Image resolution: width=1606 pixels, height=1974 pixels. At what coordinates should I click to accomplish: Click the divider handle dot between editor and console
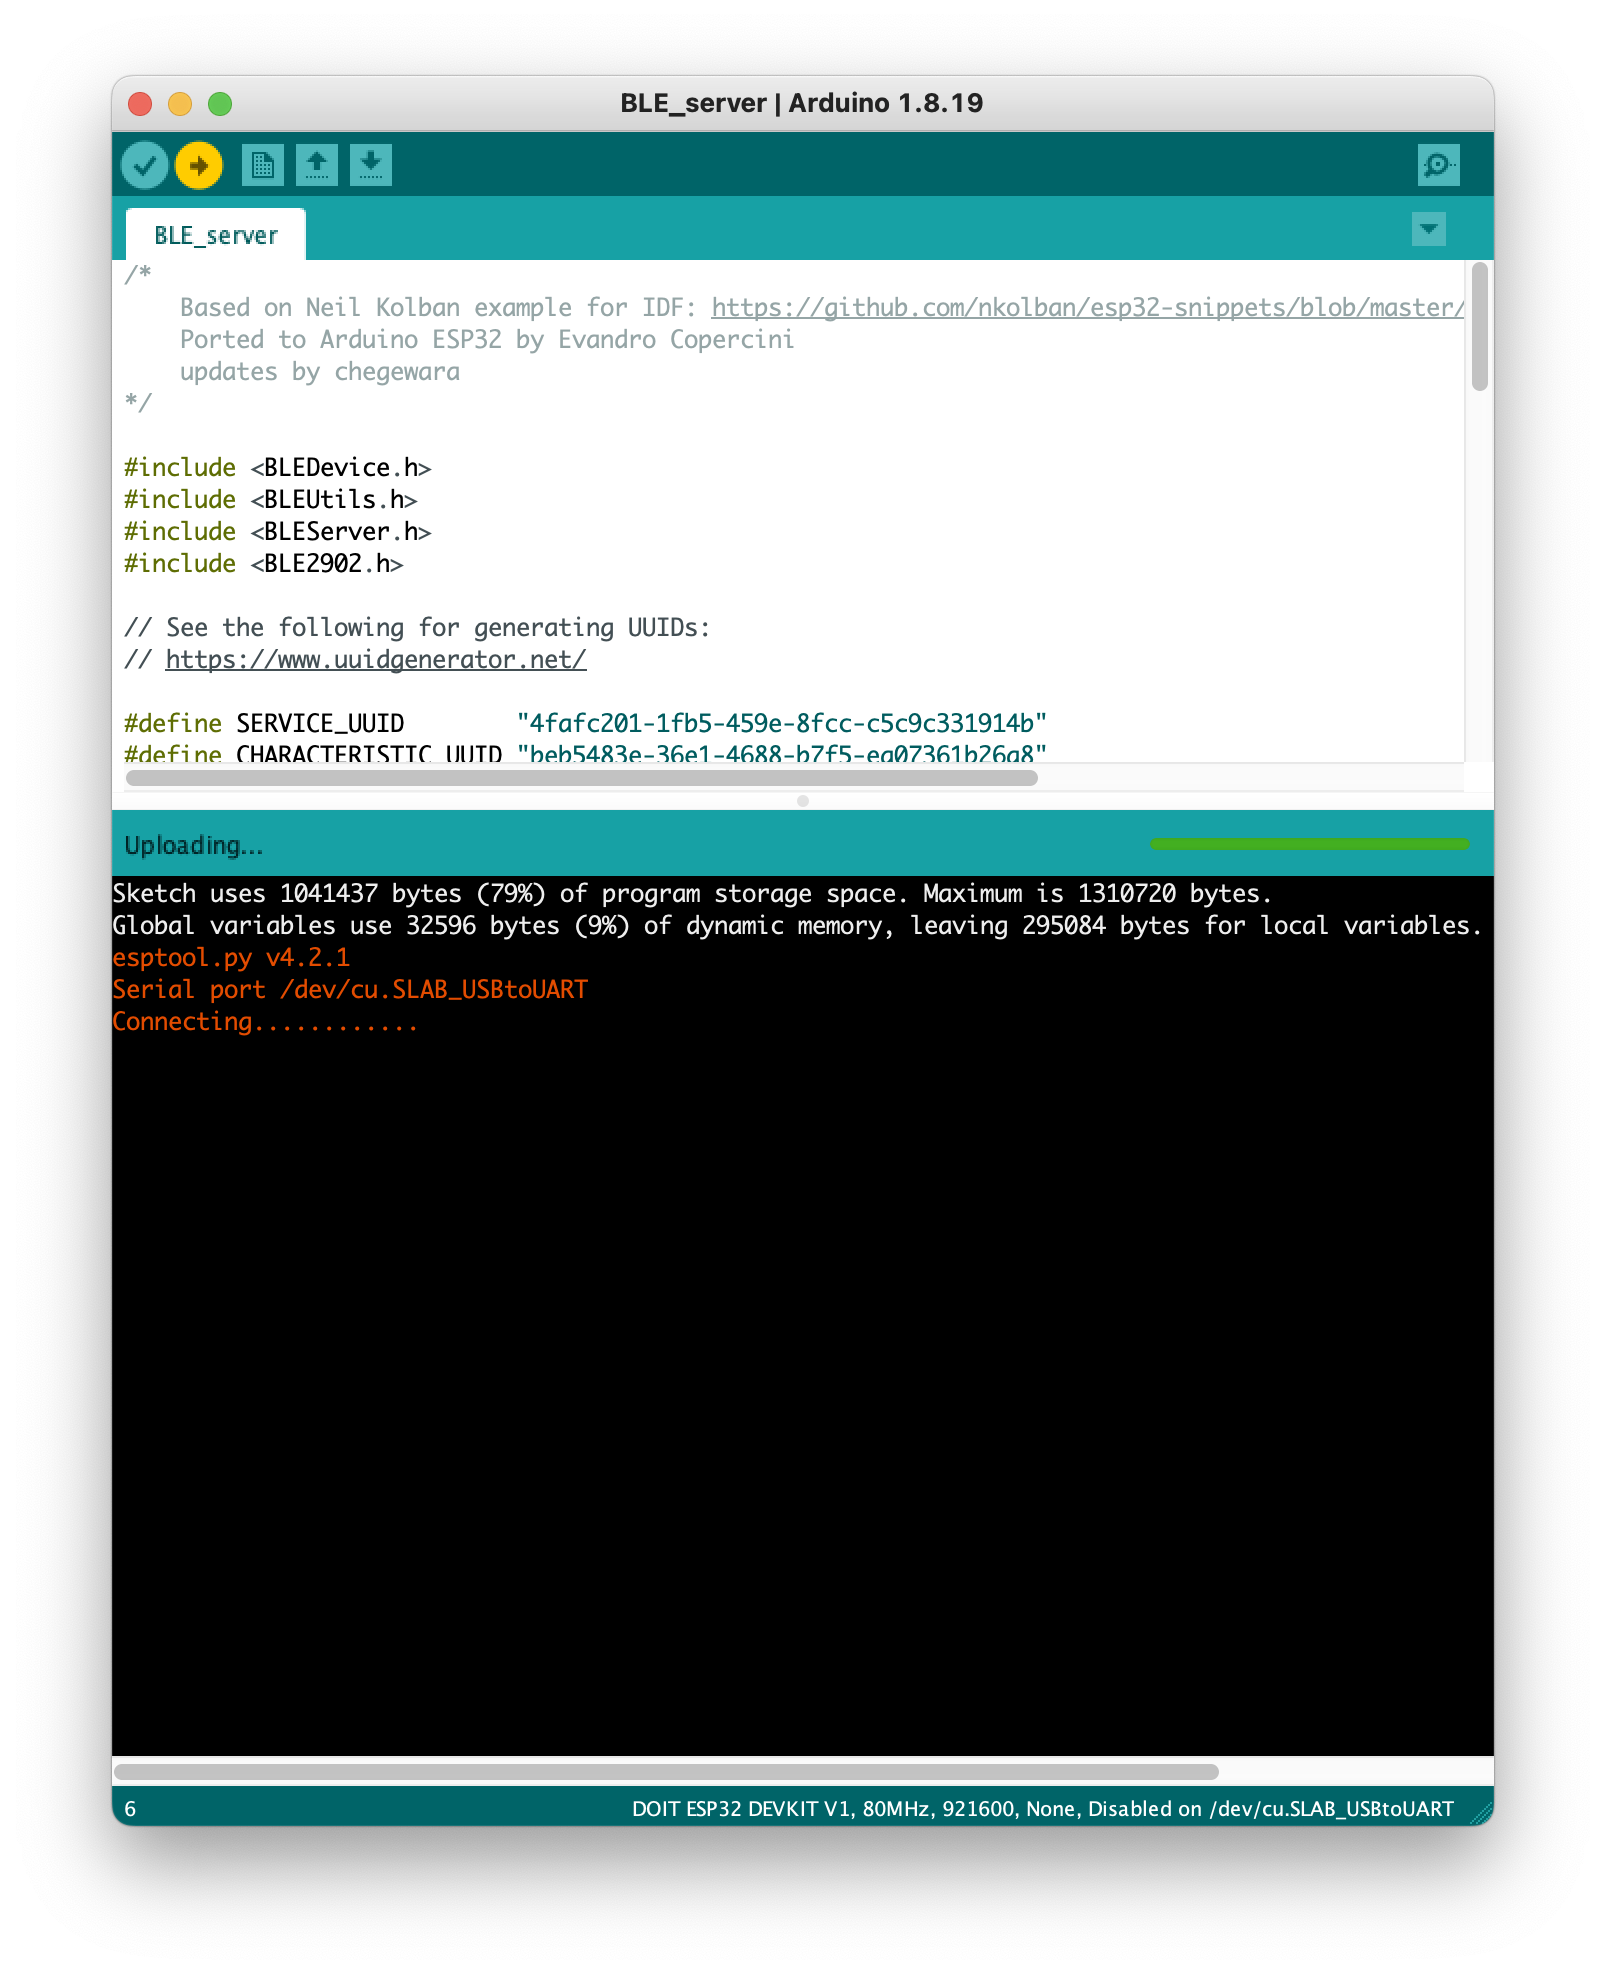(x=803, y=801)
